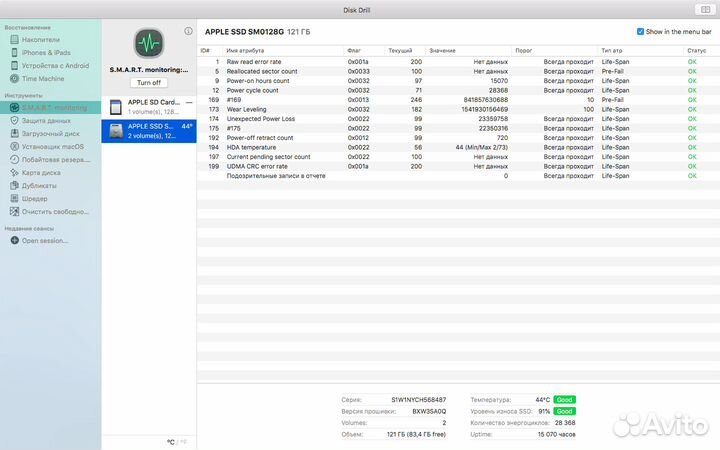Select S.M.A.R.T. monitoring sidebar item
The height and width of the screenshot is (450, 720).
(51, 107)
